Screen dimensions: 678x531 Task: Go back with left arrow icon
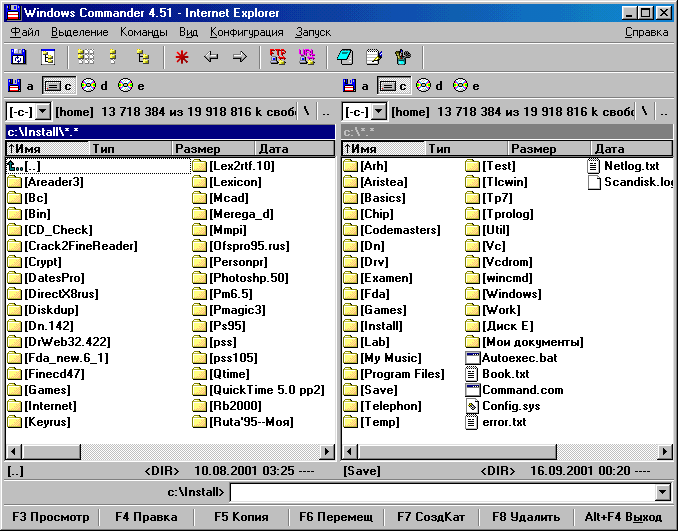(x=211, y=57)
